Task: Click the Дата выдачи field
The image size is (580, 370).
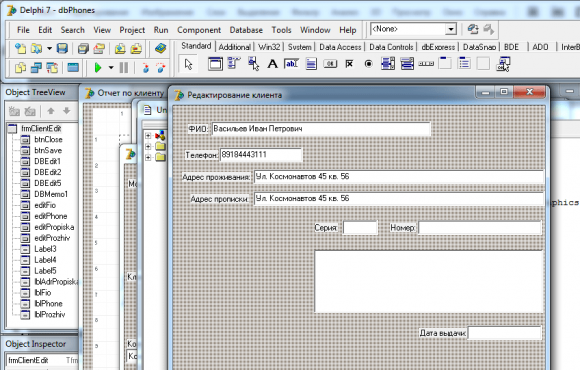Action: pyautogui.click(x=505, y=333)
